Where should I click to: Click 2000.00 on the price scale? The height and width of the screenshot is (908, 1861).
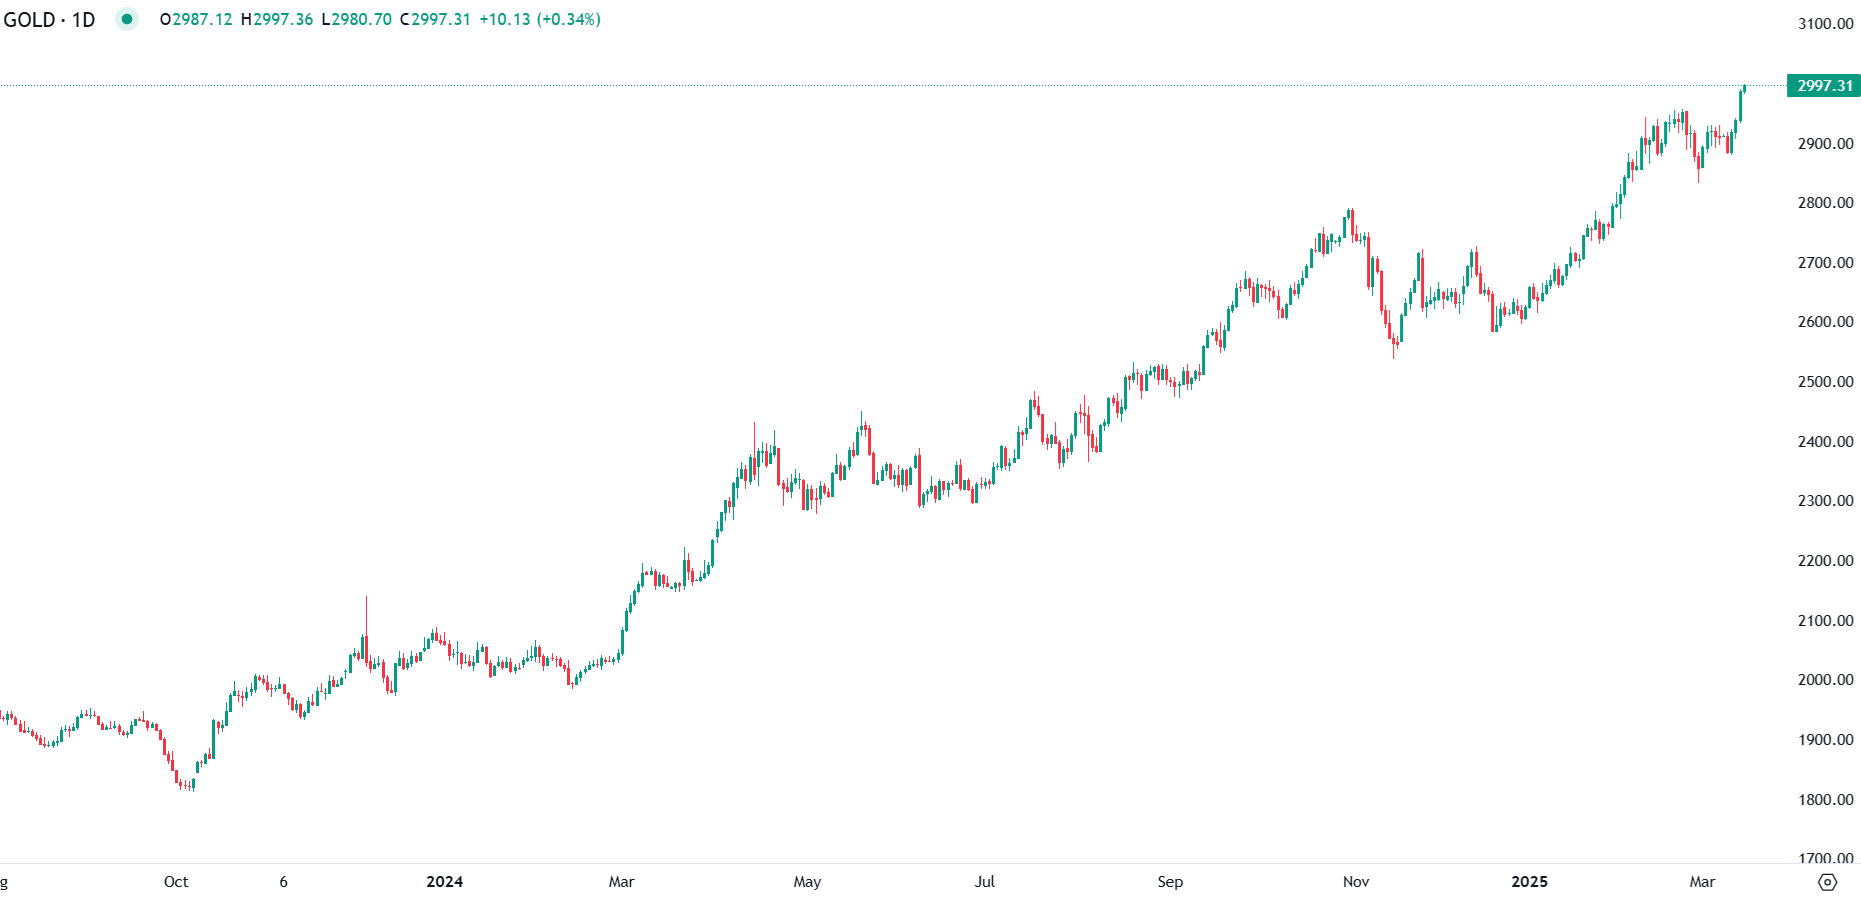[x=1825, y=680]
